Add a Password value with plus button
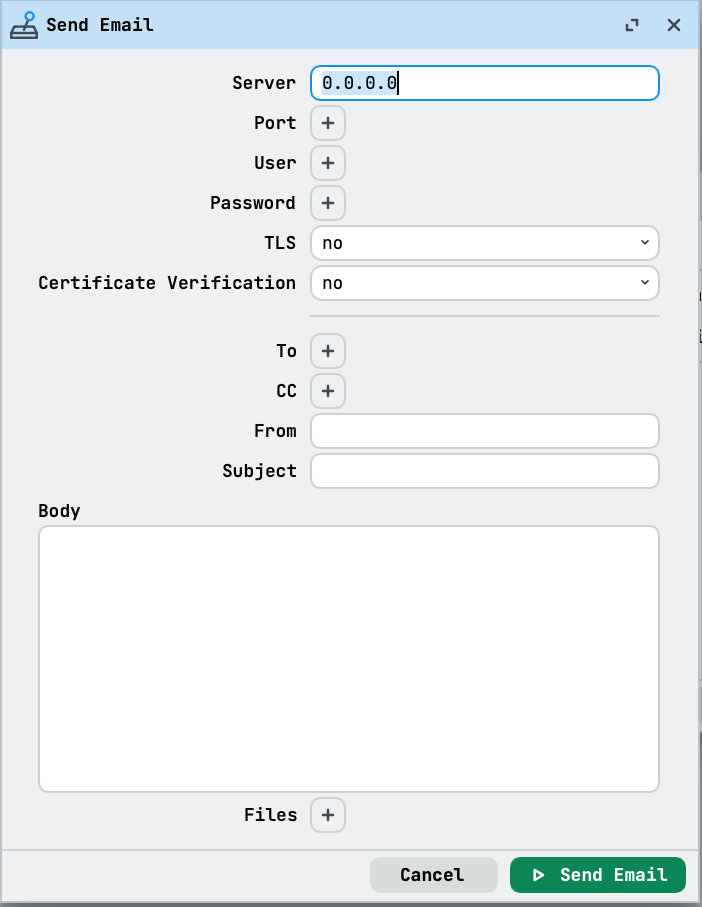Viewport: 702px width, 907px height. tap(328, 203)
